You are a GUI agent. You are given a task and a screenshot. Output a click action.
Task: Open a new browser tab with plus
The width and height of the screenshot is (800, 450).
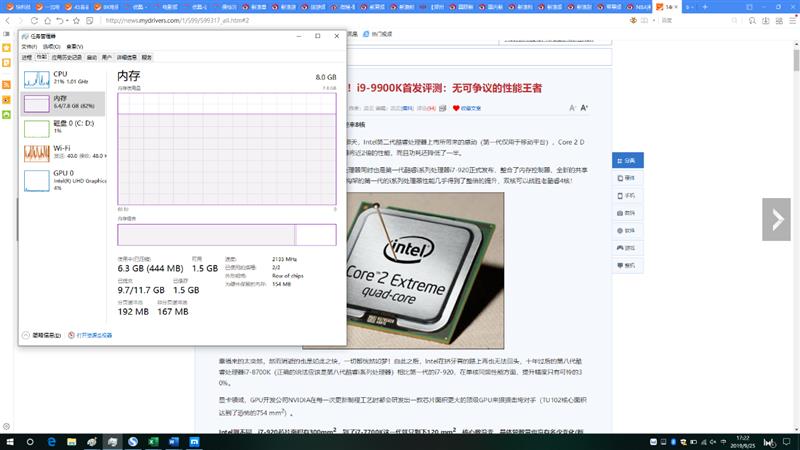click(705, 7)
